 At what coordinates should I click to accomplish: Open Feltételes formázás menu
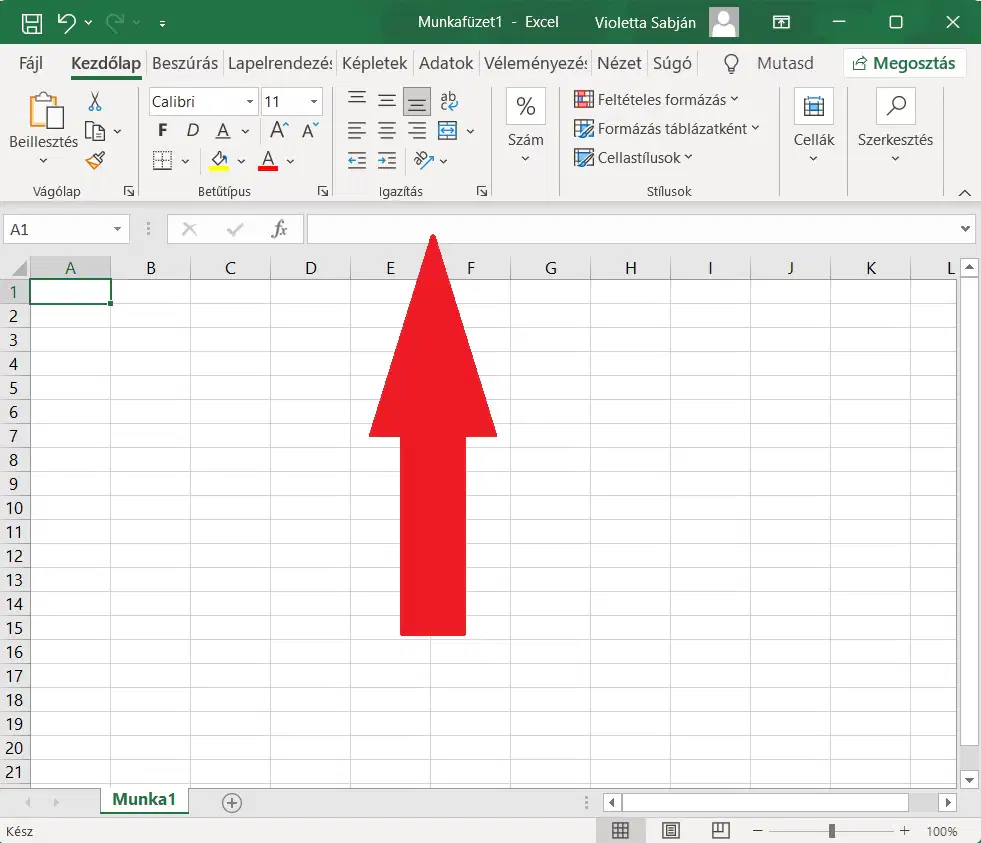656,100
